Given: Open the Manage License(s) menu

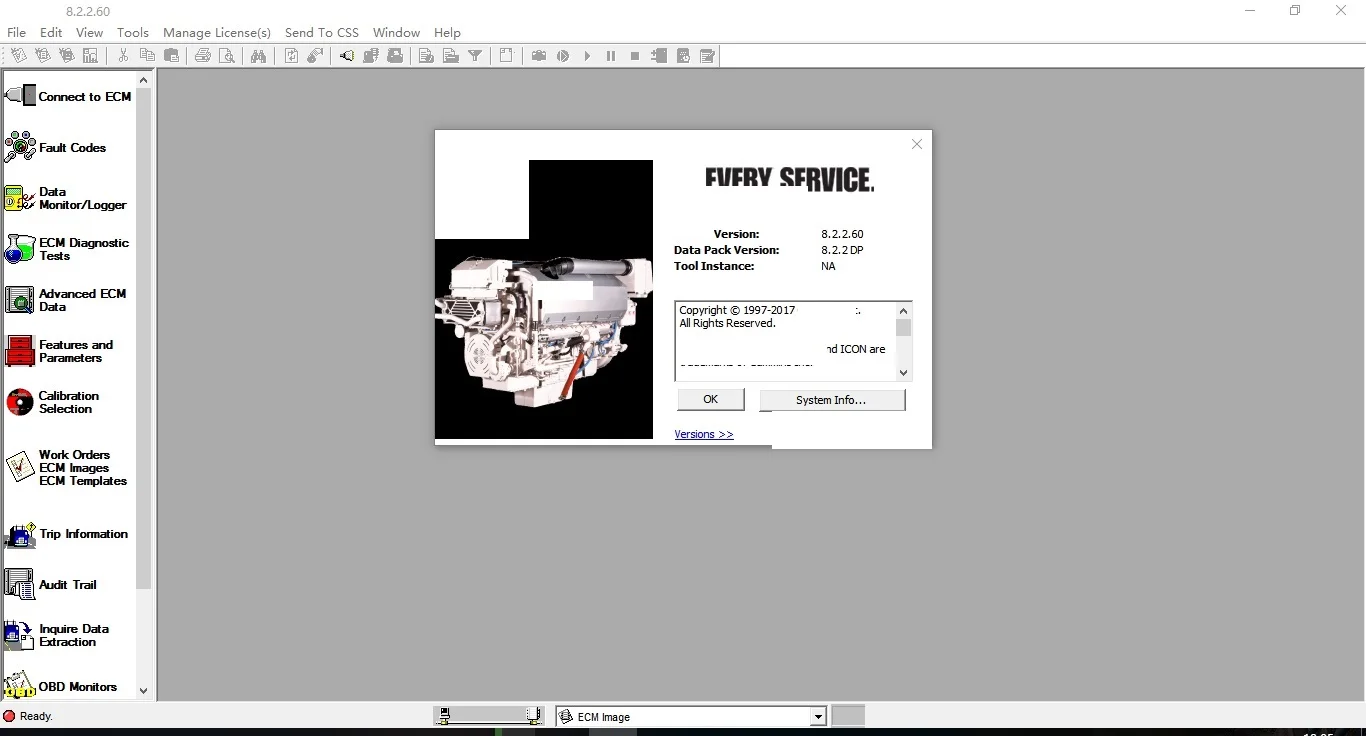Looking at the screenshot, I should point(217,32).
